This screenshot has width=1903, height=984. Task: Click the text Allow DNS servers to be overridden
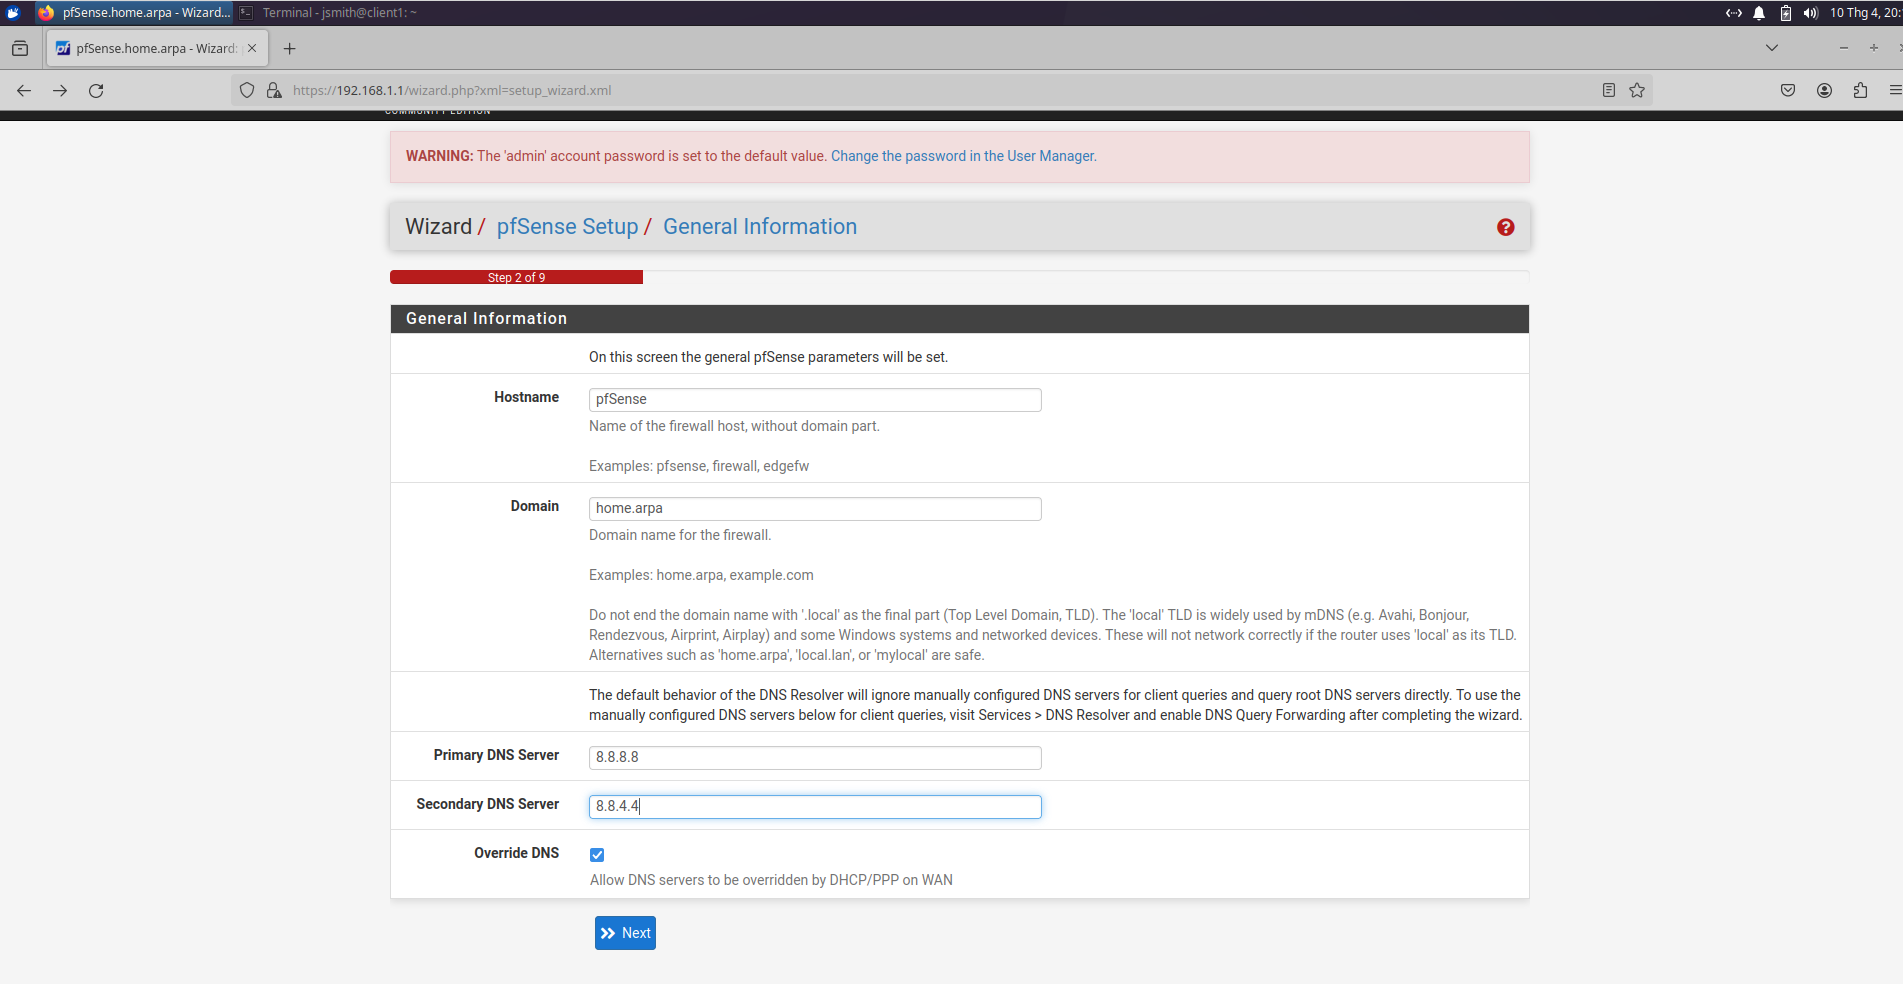click(x=771, y=880)
